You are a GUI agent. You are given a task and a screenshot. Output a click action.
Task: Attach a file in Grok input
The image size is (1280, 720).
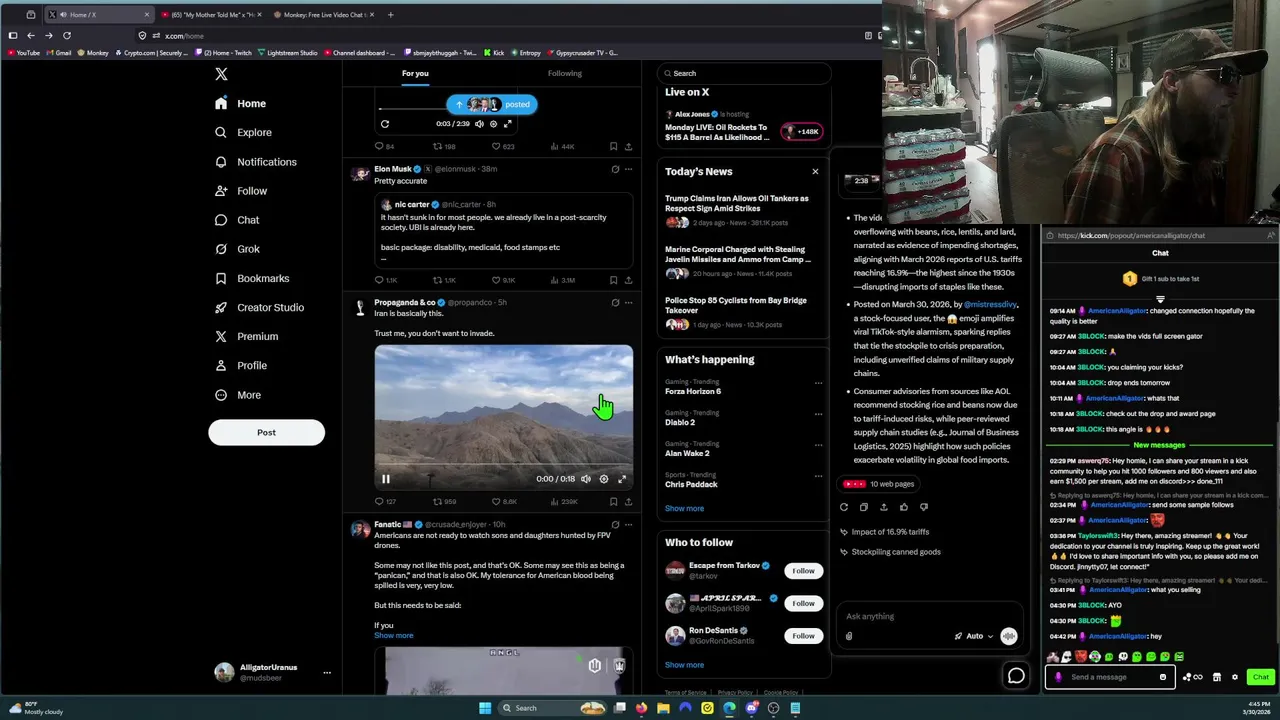point(849,636)
